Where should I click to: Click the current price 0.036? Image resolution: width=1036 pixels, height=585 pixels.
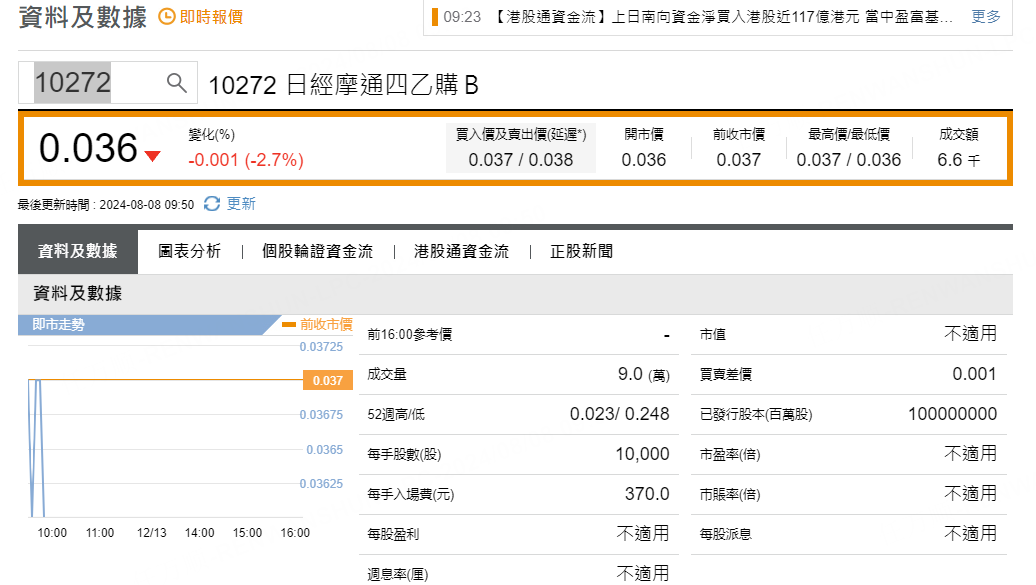(x=88, y=148)
